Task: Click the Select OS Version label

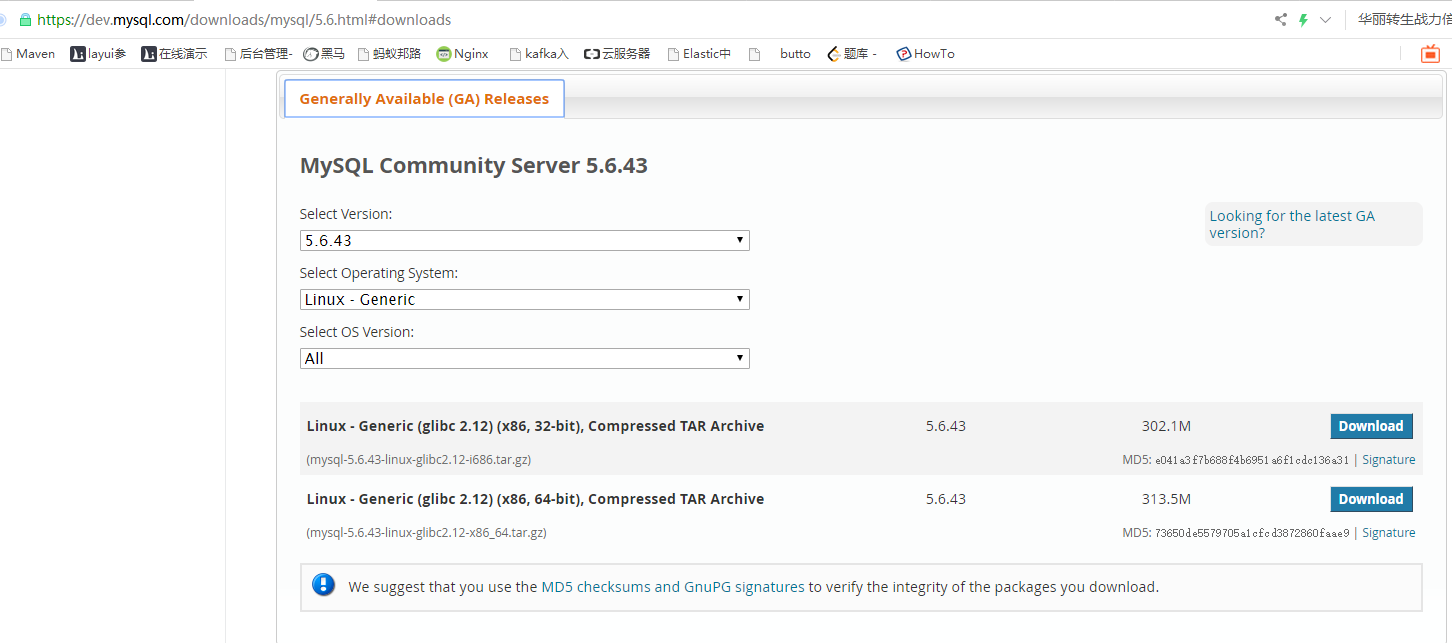Action: (x=357, y=332)
